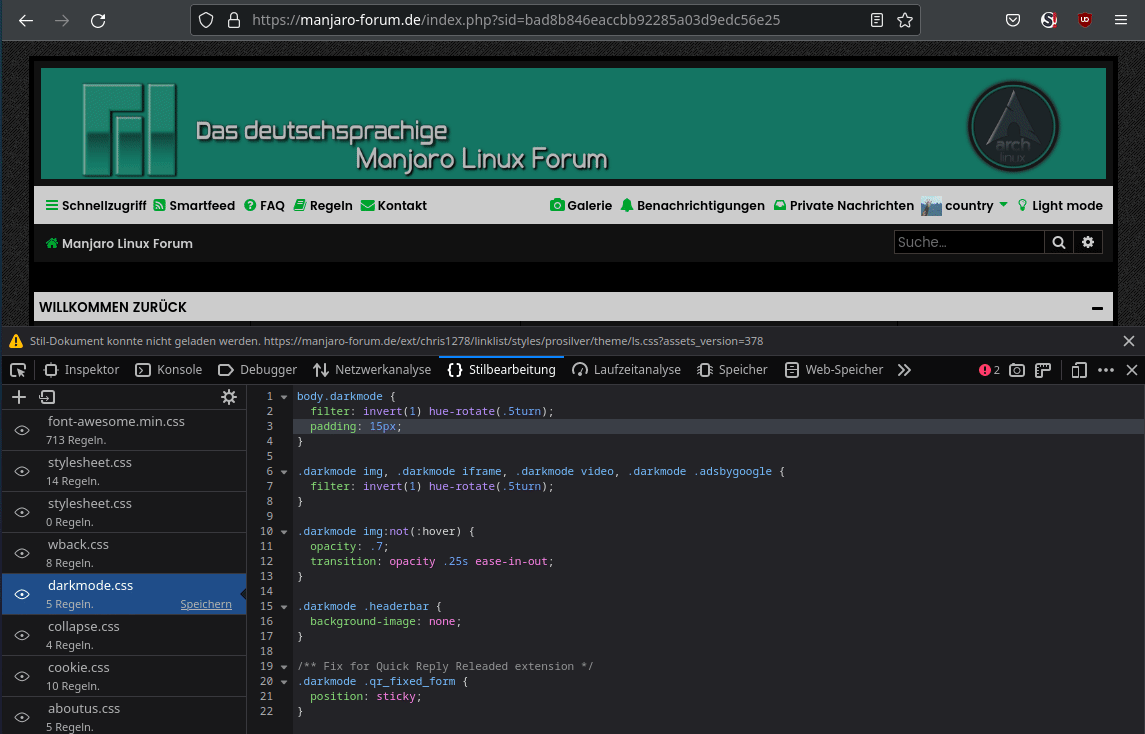Bookmark this page with star icon

click(x=904, y=20)
